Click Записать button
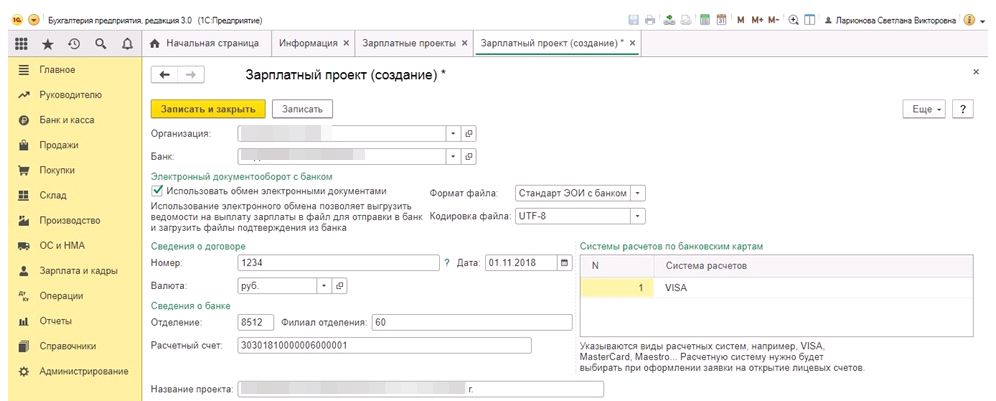The height and width of the screenshot is (401, 996). tap(302, 109)
